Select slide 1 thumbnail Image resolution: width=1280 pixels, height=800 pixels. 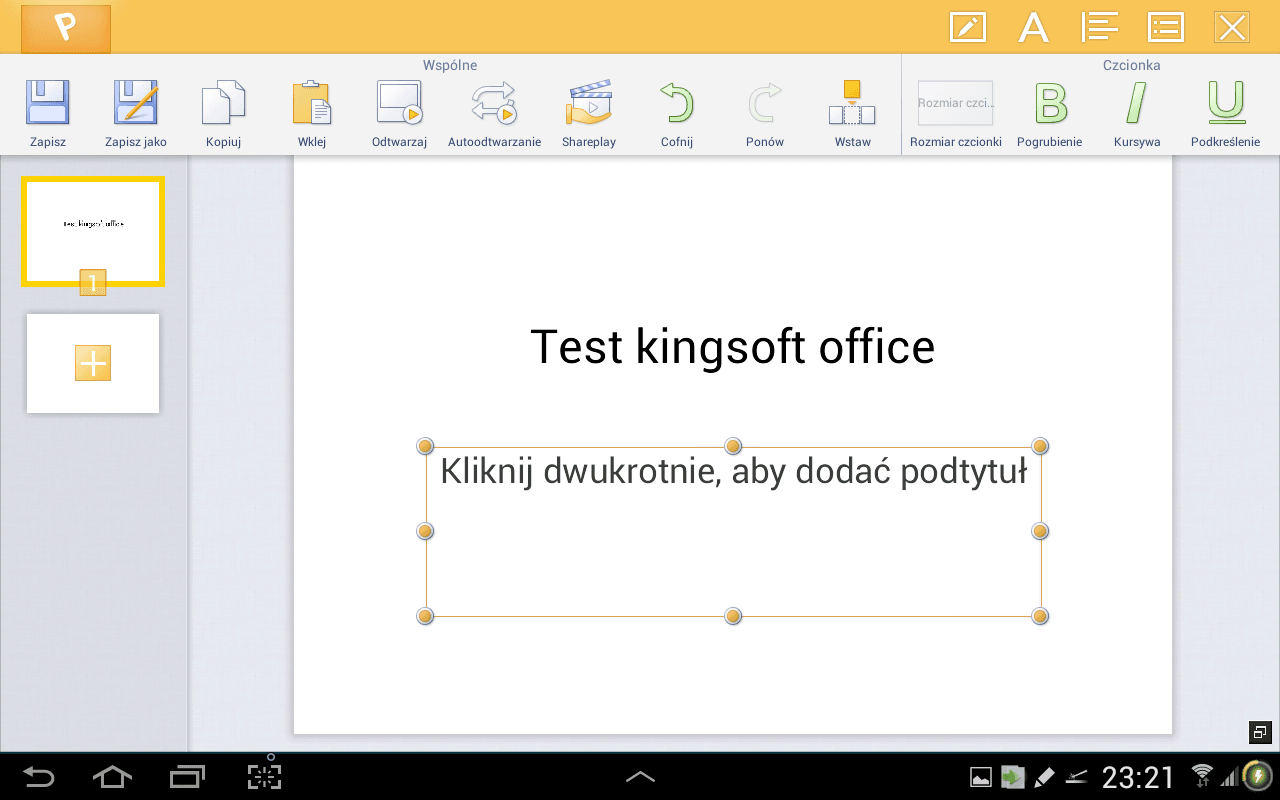click(93, 232)
